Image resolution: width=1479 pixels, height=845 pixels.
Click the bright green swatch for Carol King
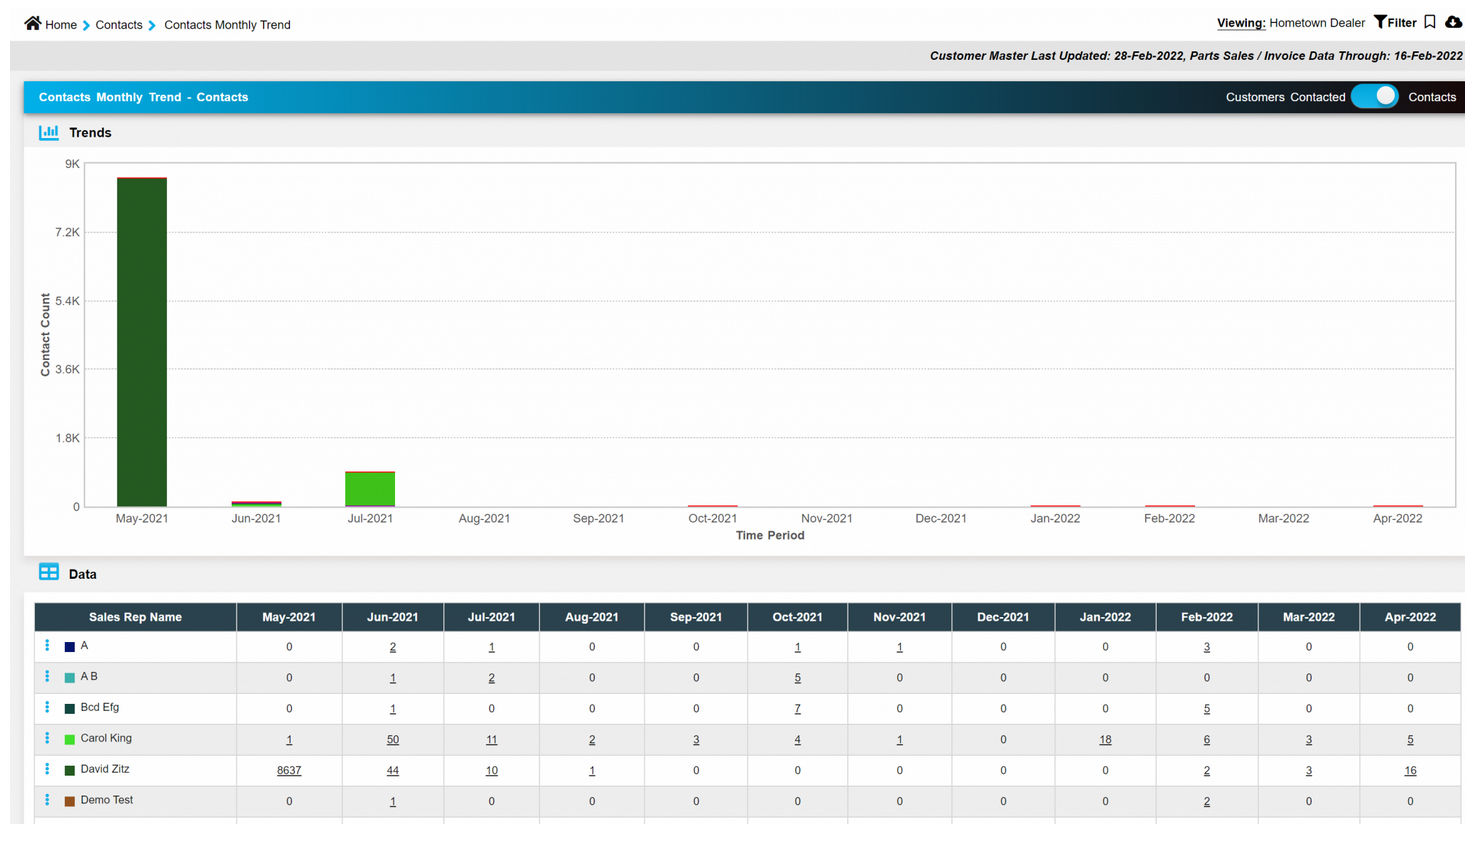click(70, 740)
